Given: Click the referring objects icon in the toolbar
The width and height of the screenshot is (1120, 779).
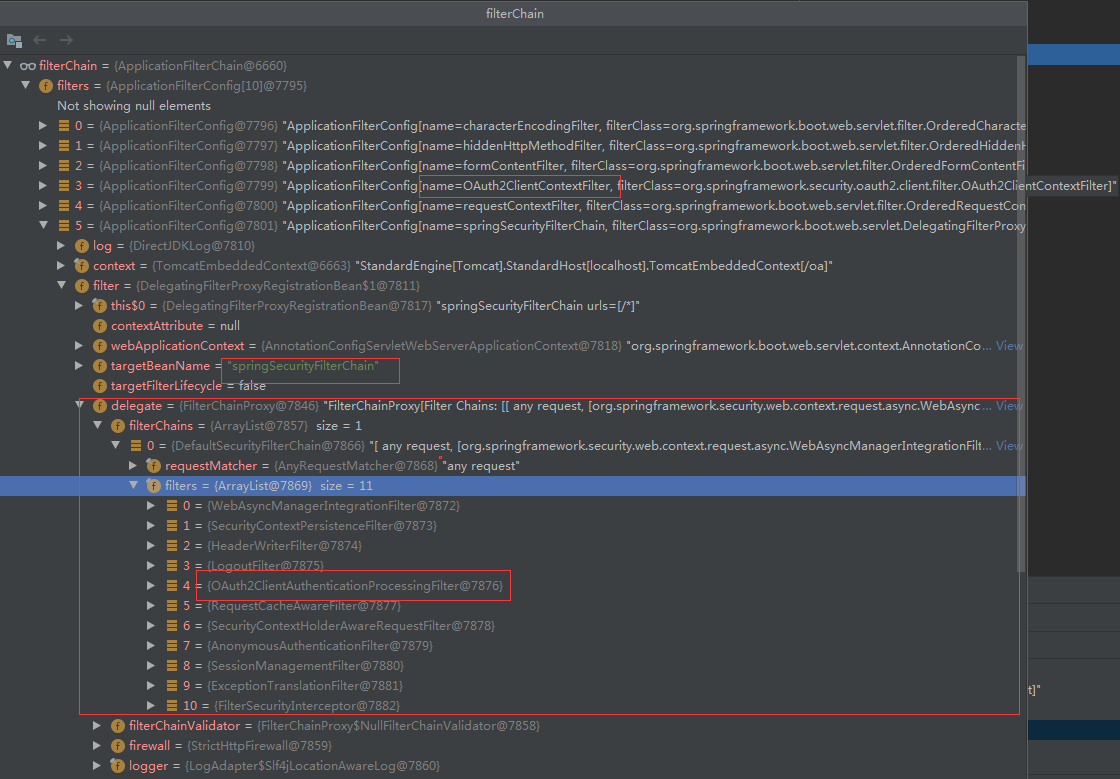Looking at the screenshot, I should [x=14, y=40].
